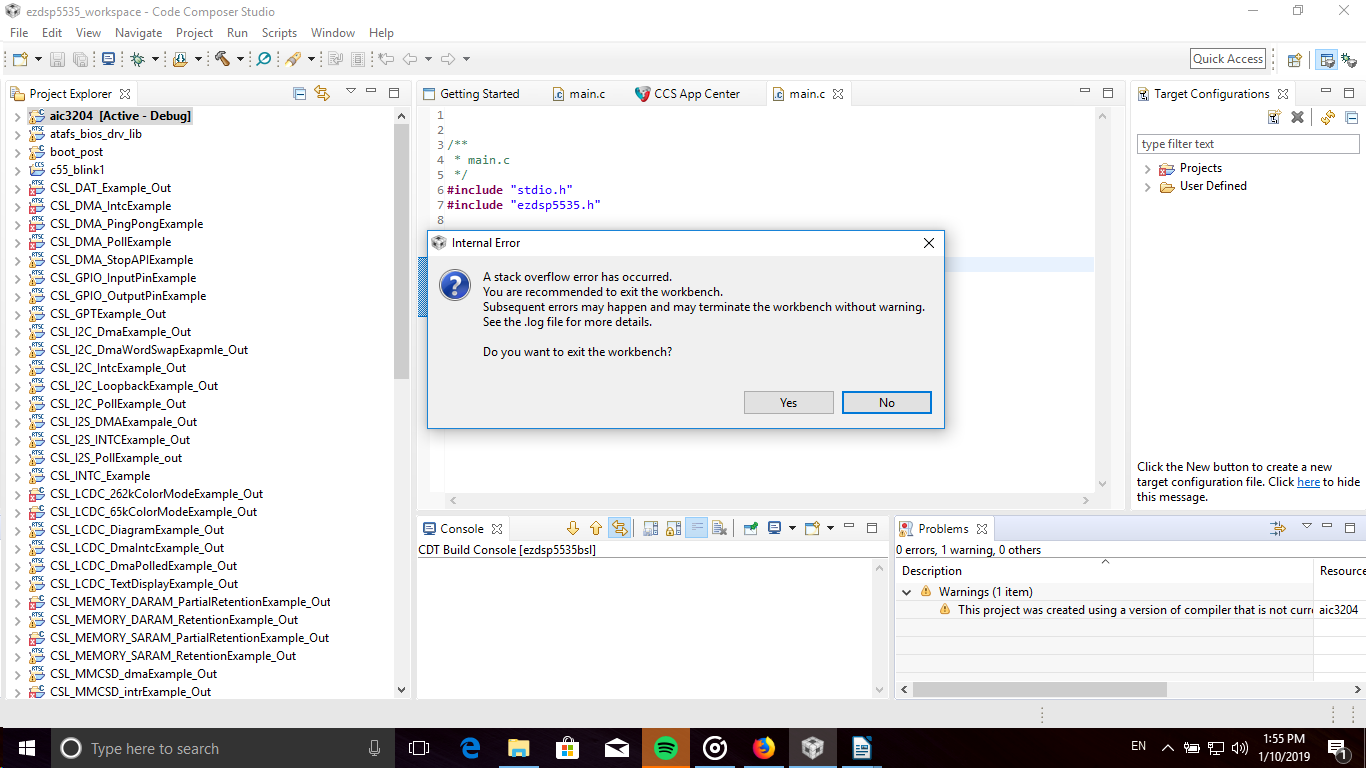This screenshot has width=1366, height=768.
Task: Open the Build hammer dropdown arrow
Action: [241, 59]
